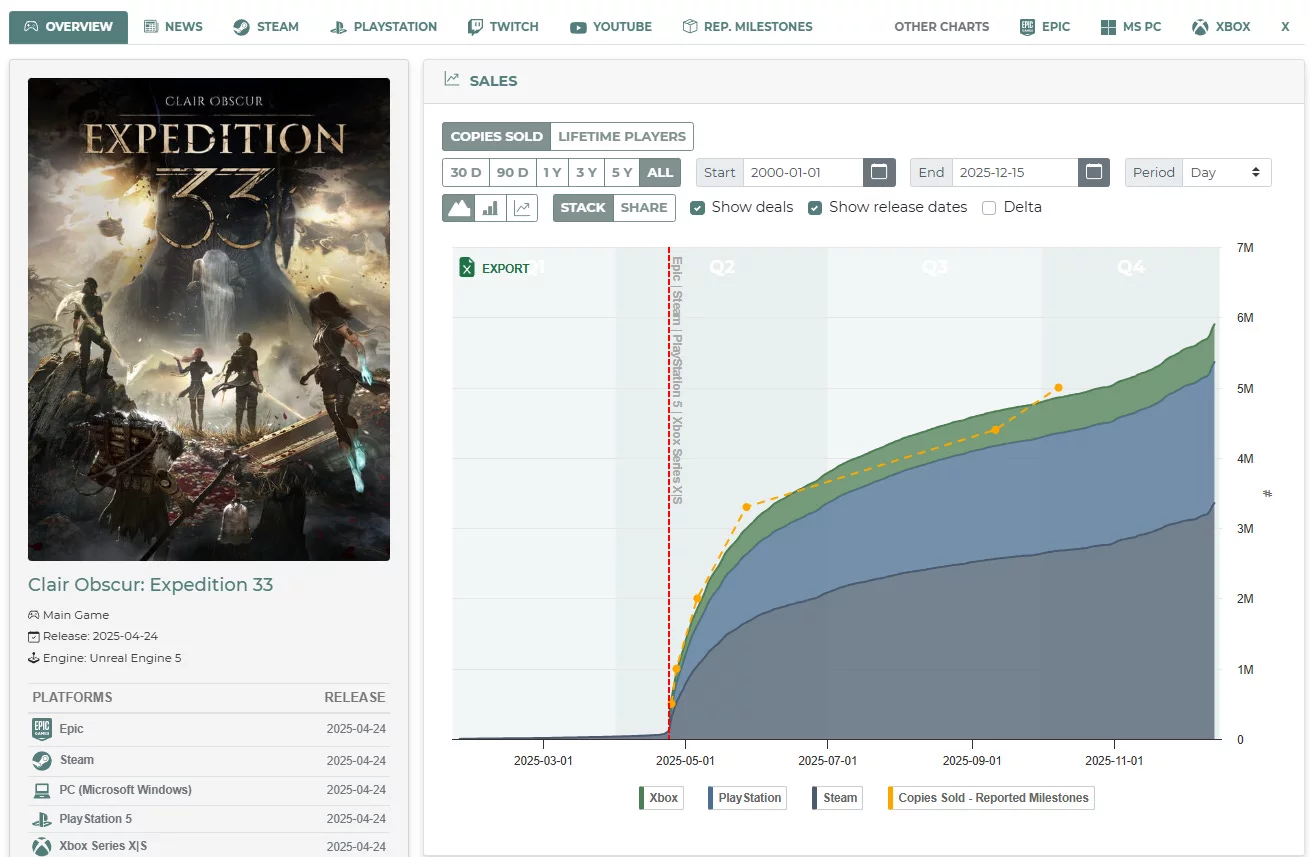This screenshot has width=1310, height=857.
Task: Select the line chart type icon
Action: [x=521, y=208]
